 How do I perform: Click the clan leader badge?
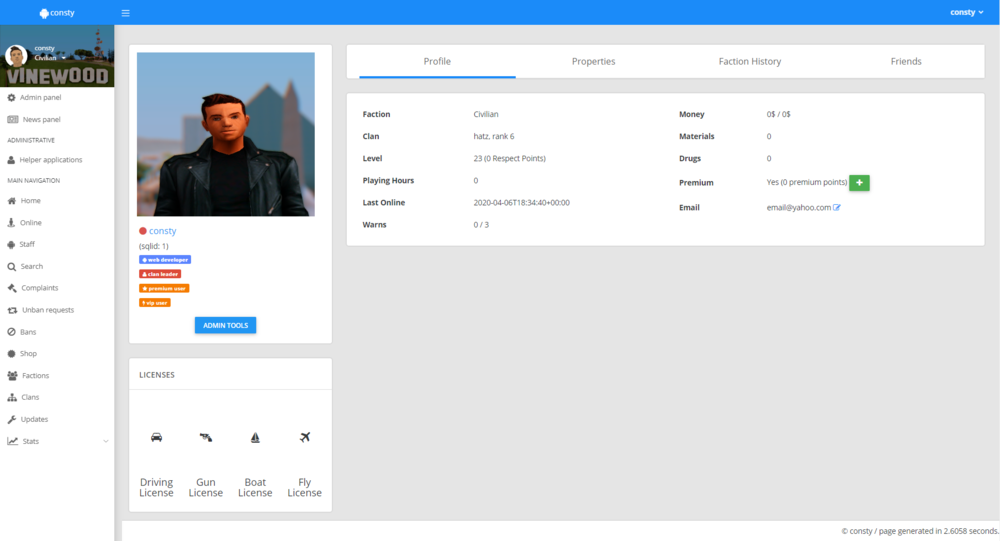(160, 274)
